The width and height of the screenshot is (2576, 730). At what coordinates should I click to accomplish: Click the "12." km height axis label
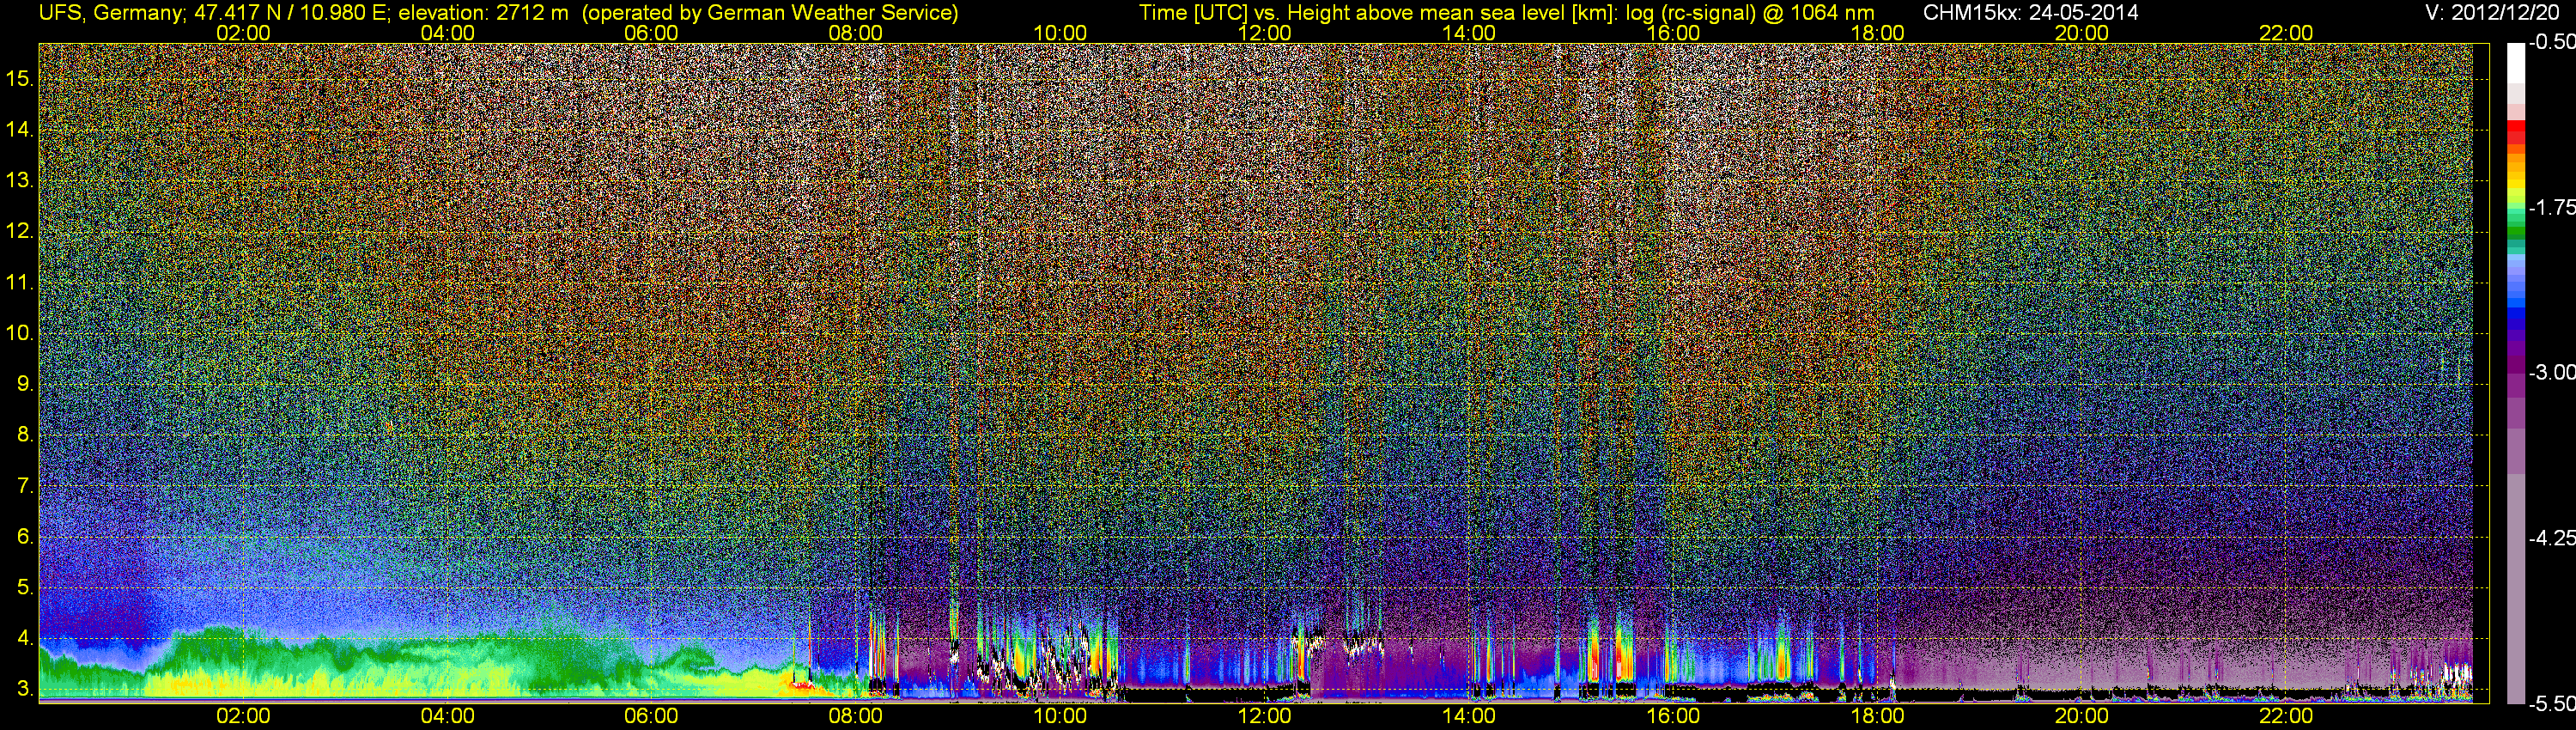point(20,231)
